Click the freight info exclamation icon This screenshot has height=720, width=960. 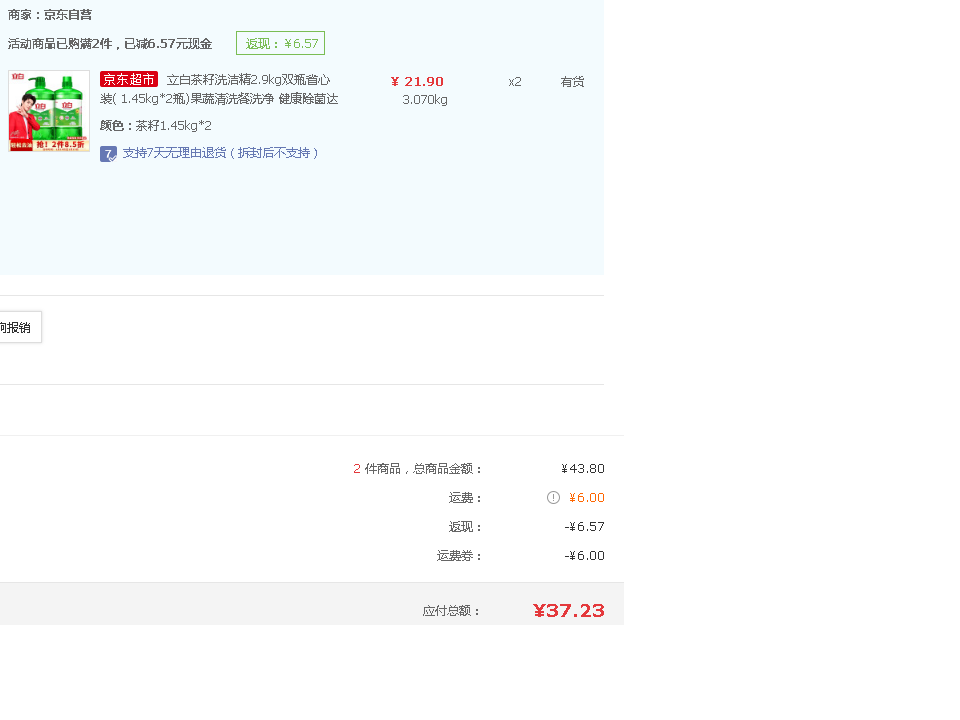pyautogui.click(x=553, y=498)
